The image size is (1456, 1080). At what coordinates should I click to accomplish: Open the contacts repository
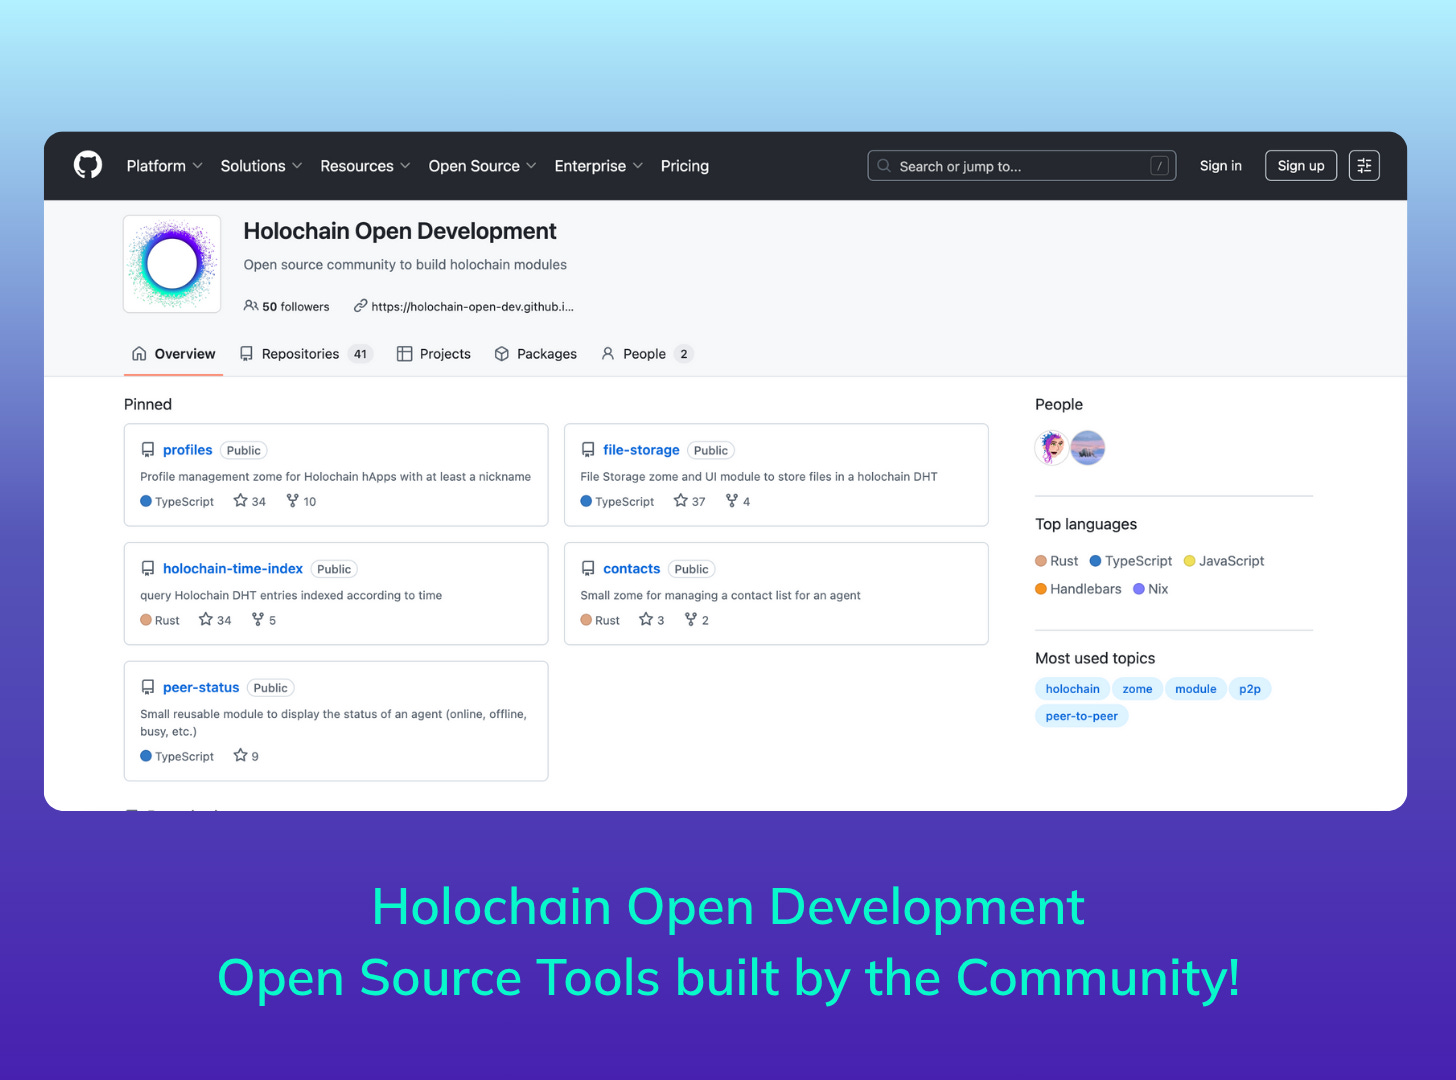pyautogui.click(x=632, y=569)
